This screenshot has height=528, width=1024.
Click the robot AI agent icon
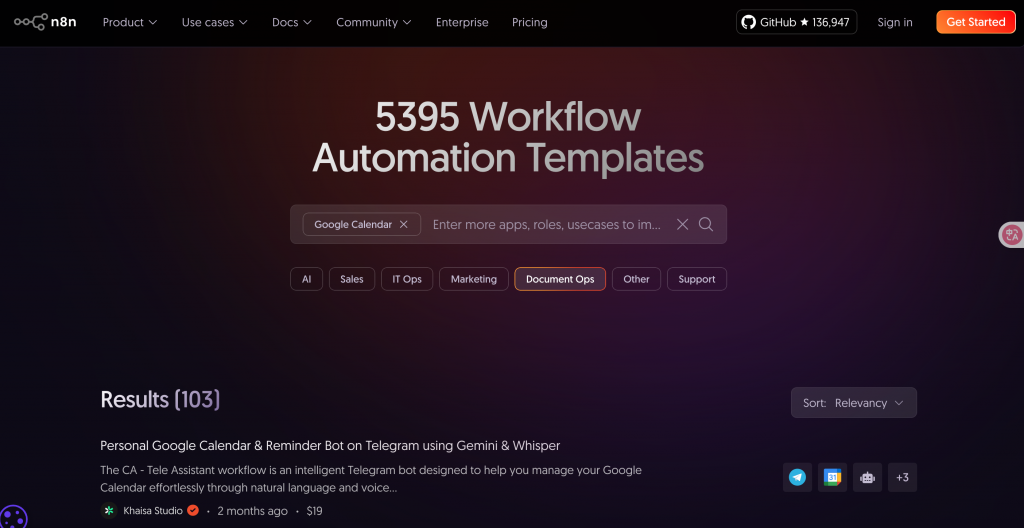pyautogui.click(x=867, y=478)
